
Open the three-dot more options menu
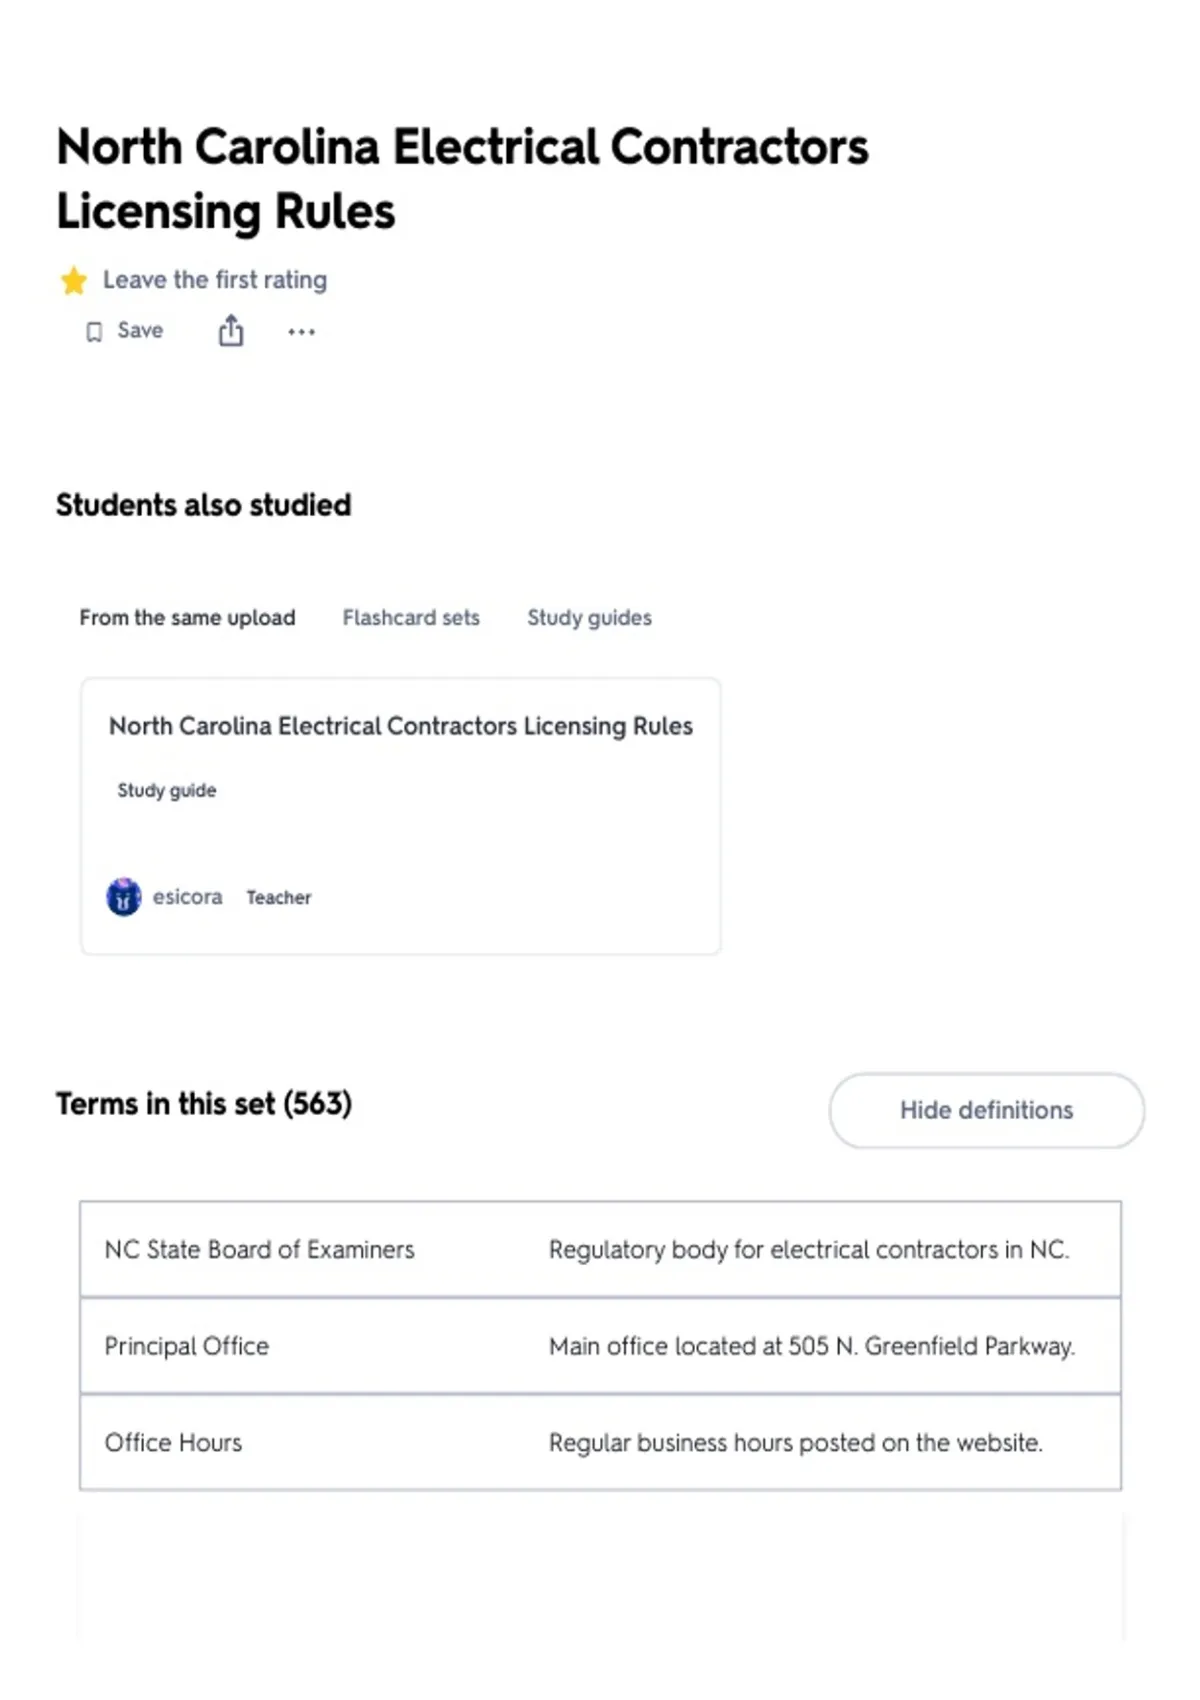(301, 332)
